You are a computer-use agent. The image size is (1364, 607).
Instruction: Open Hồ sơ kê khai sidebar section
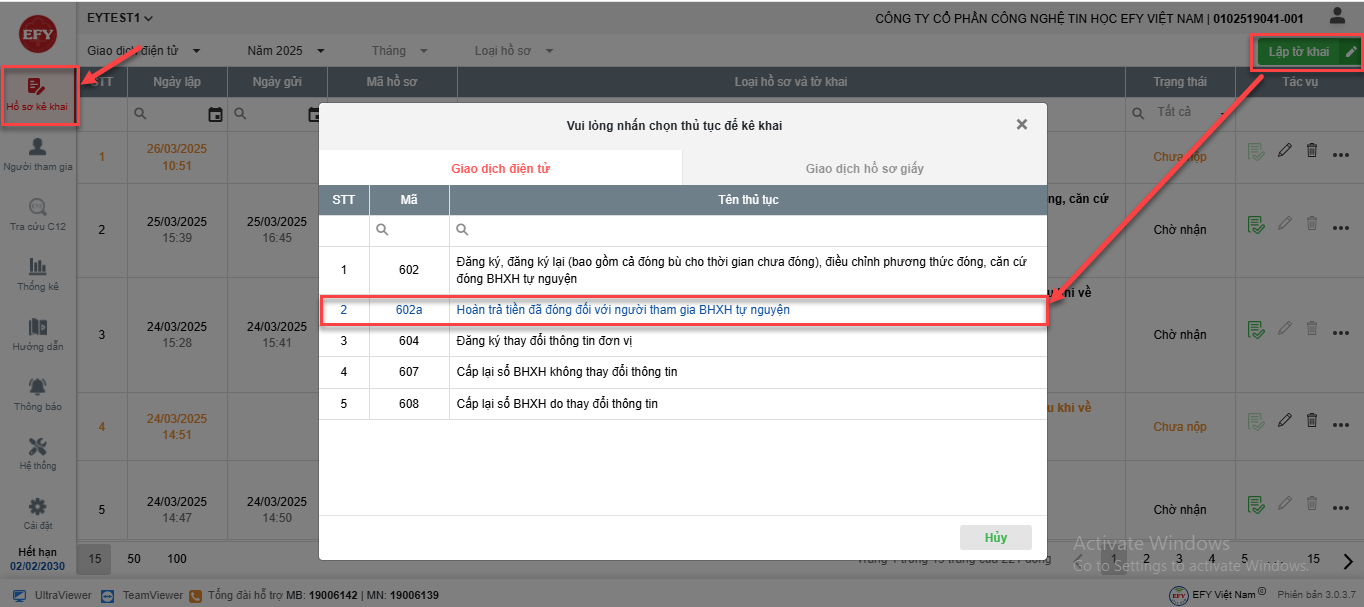38,95
